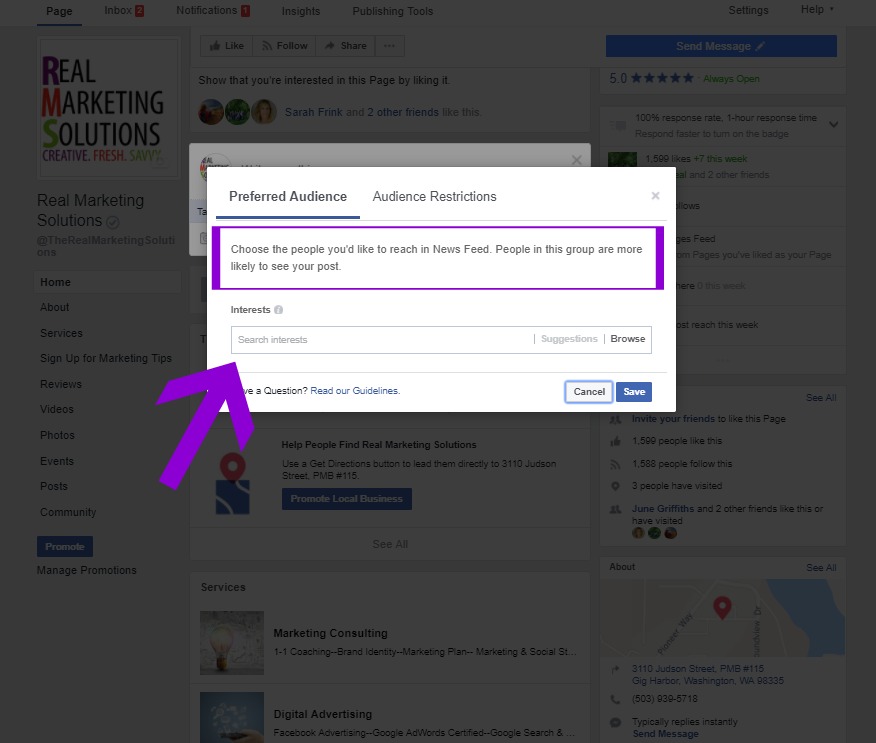Click the Save button
Image resolution: width=876 pixels, height=743 pixels.
[x=634, y=392]
